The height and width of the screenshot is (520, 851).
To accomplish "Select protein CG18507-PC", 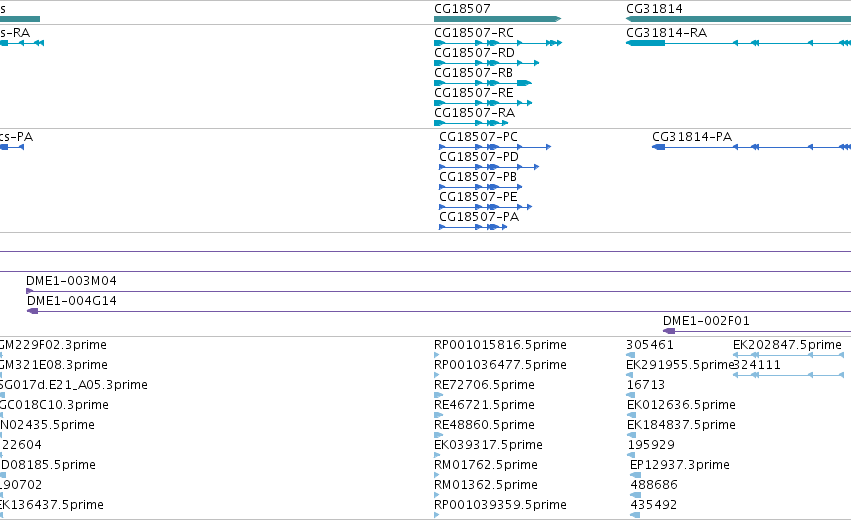I will [x=478, y=137].
